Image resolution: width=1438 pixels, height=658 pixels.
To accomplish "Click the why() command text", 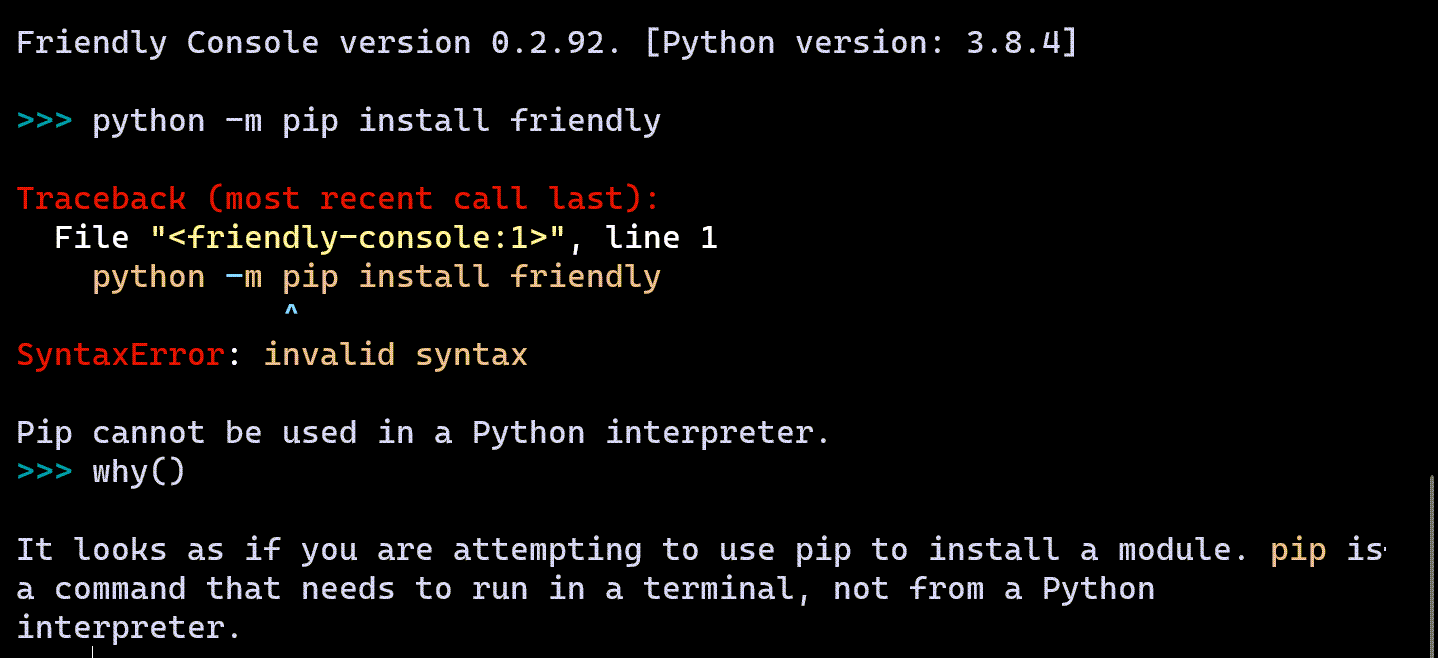I will [x=139, y=472].
